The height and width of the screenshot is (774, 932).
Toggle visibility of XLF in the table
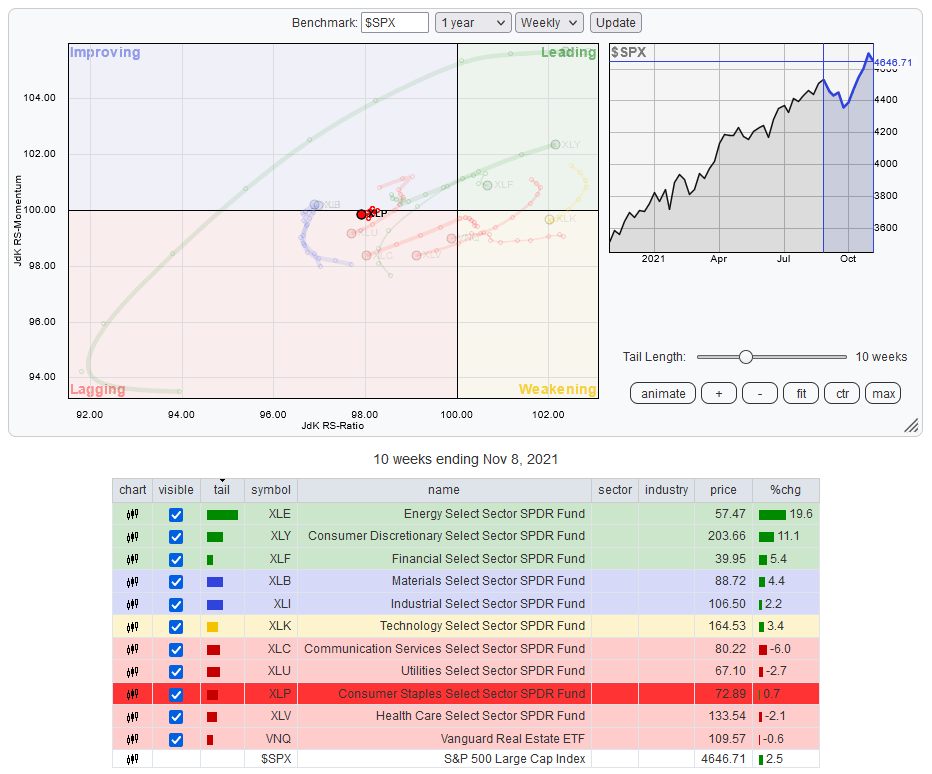(x=176, y=559)
